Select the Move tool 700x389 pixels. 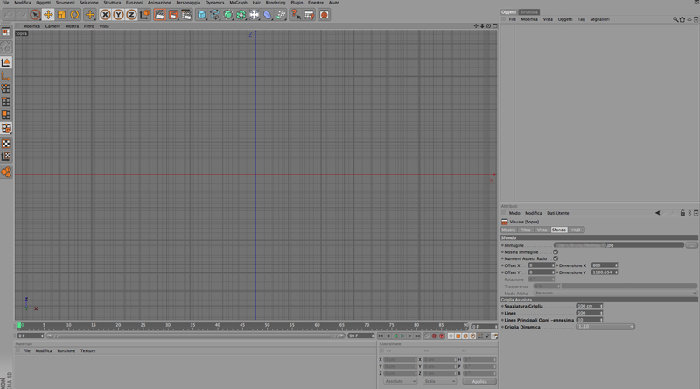(48, 15)
